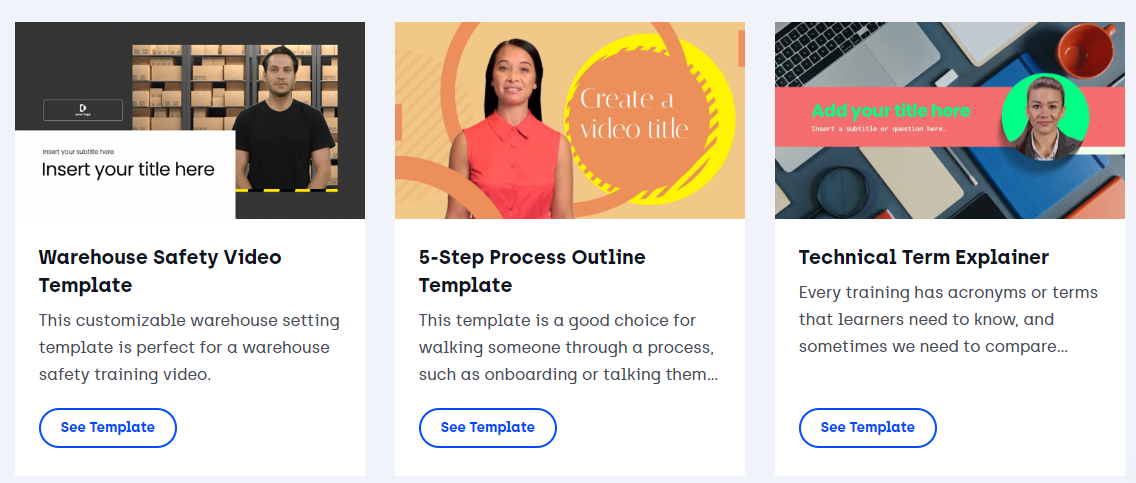Click the 'your logo' placeholder in warehouse thumbnail
This screenshot has height=483, width=1136.
click(x=83, y=110)
